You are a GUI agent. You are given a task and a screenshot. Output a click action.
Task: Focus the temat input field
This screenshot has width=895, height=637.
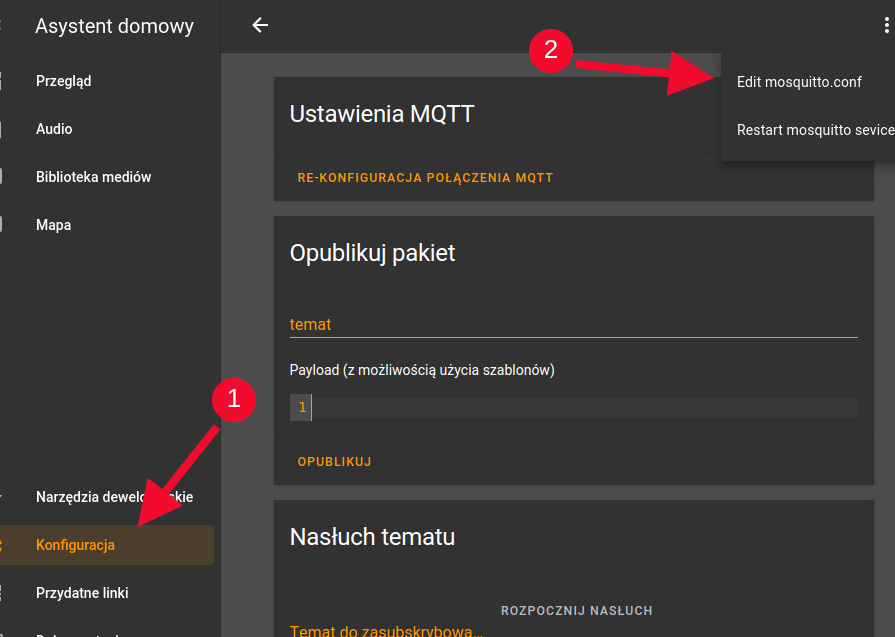tap(574, 324)
